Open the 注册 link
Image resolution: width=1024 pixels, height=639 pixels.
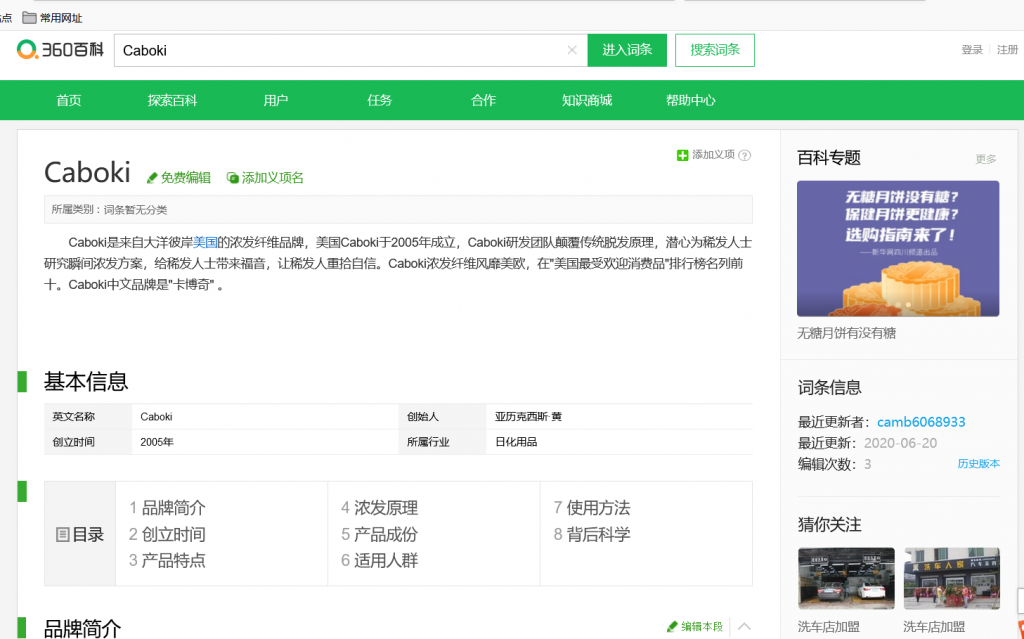pos(1007,50)
